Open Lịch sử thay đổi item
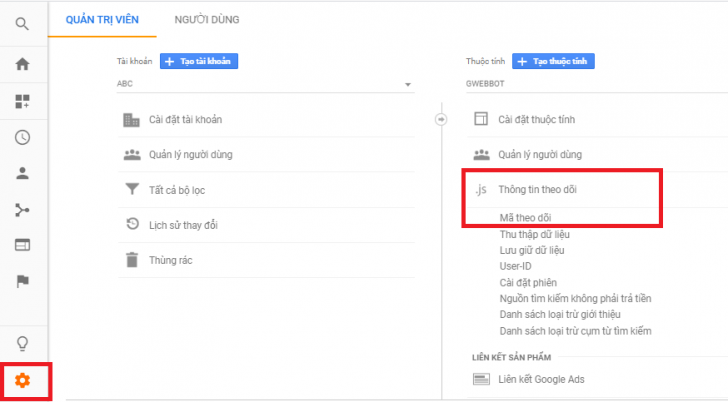The width and height of the screenshot is (728, 402). (266, 225)
